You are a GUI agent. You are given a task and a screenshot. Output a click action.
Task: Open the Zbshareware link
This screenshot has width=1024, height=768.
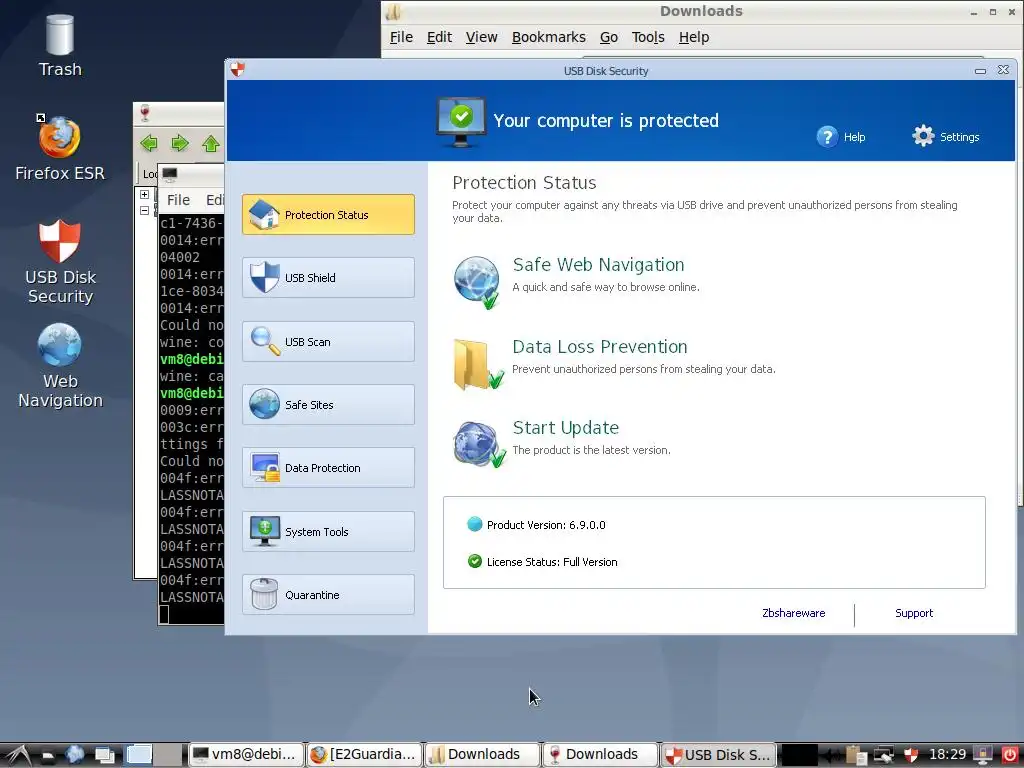(793, 613)
